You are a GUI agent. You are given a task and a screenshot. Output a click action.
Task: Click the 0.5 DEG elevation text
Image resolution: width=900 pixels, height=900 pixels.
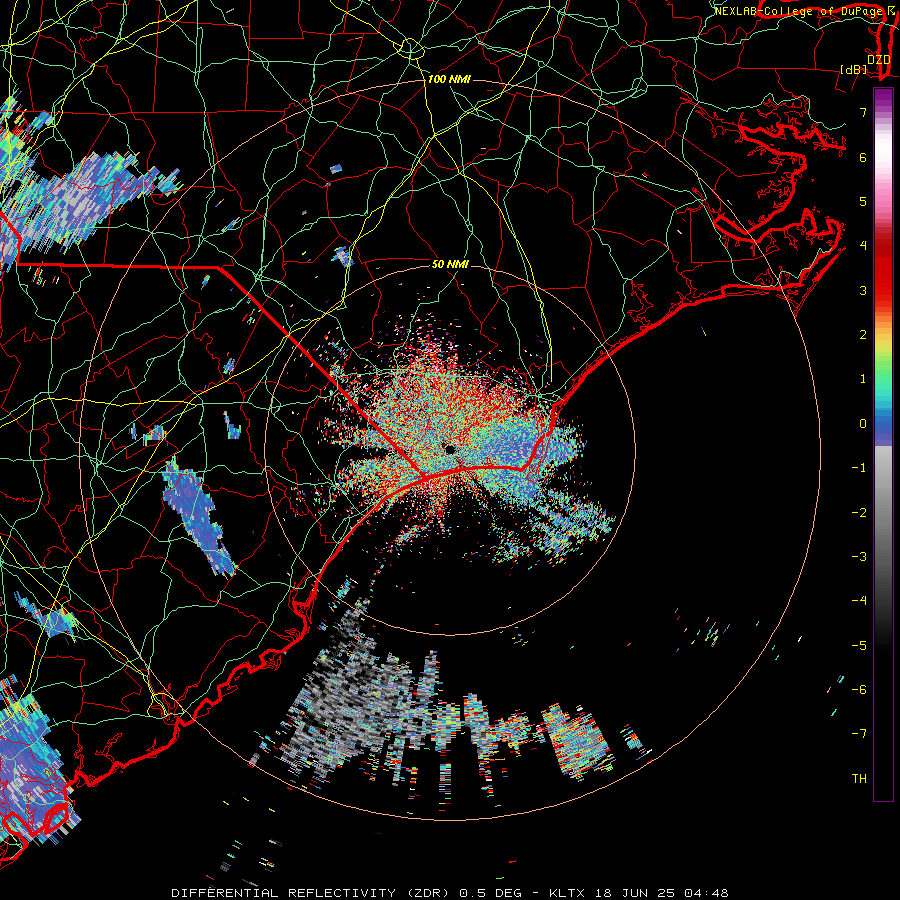[x=491, y=893]
